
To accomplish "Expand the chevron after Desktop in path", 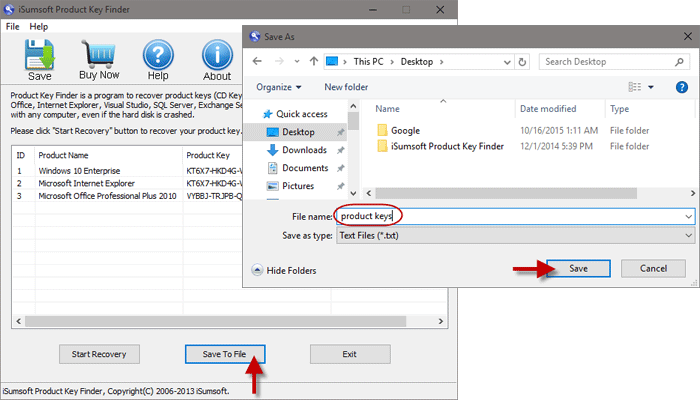I will [x=442, y=62].
